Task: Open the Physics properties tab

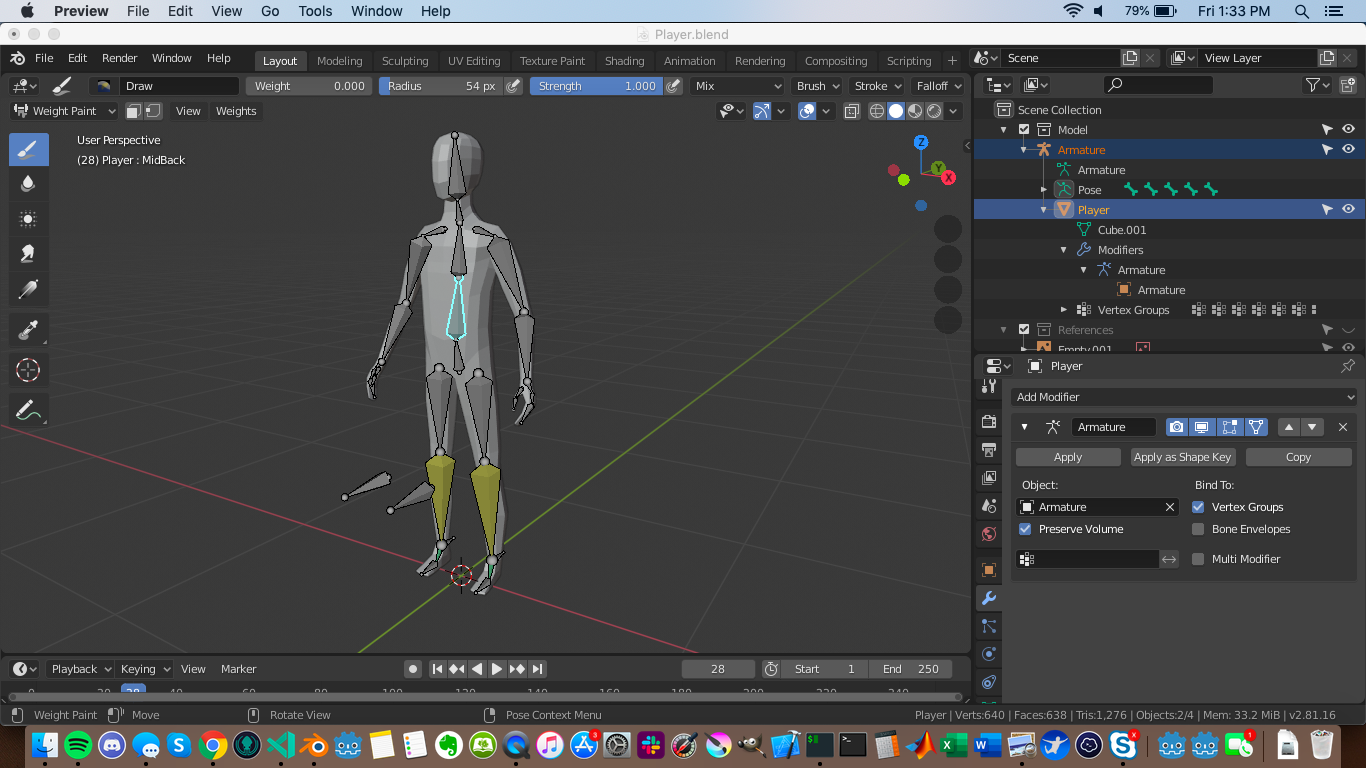Action: point(989,654)
